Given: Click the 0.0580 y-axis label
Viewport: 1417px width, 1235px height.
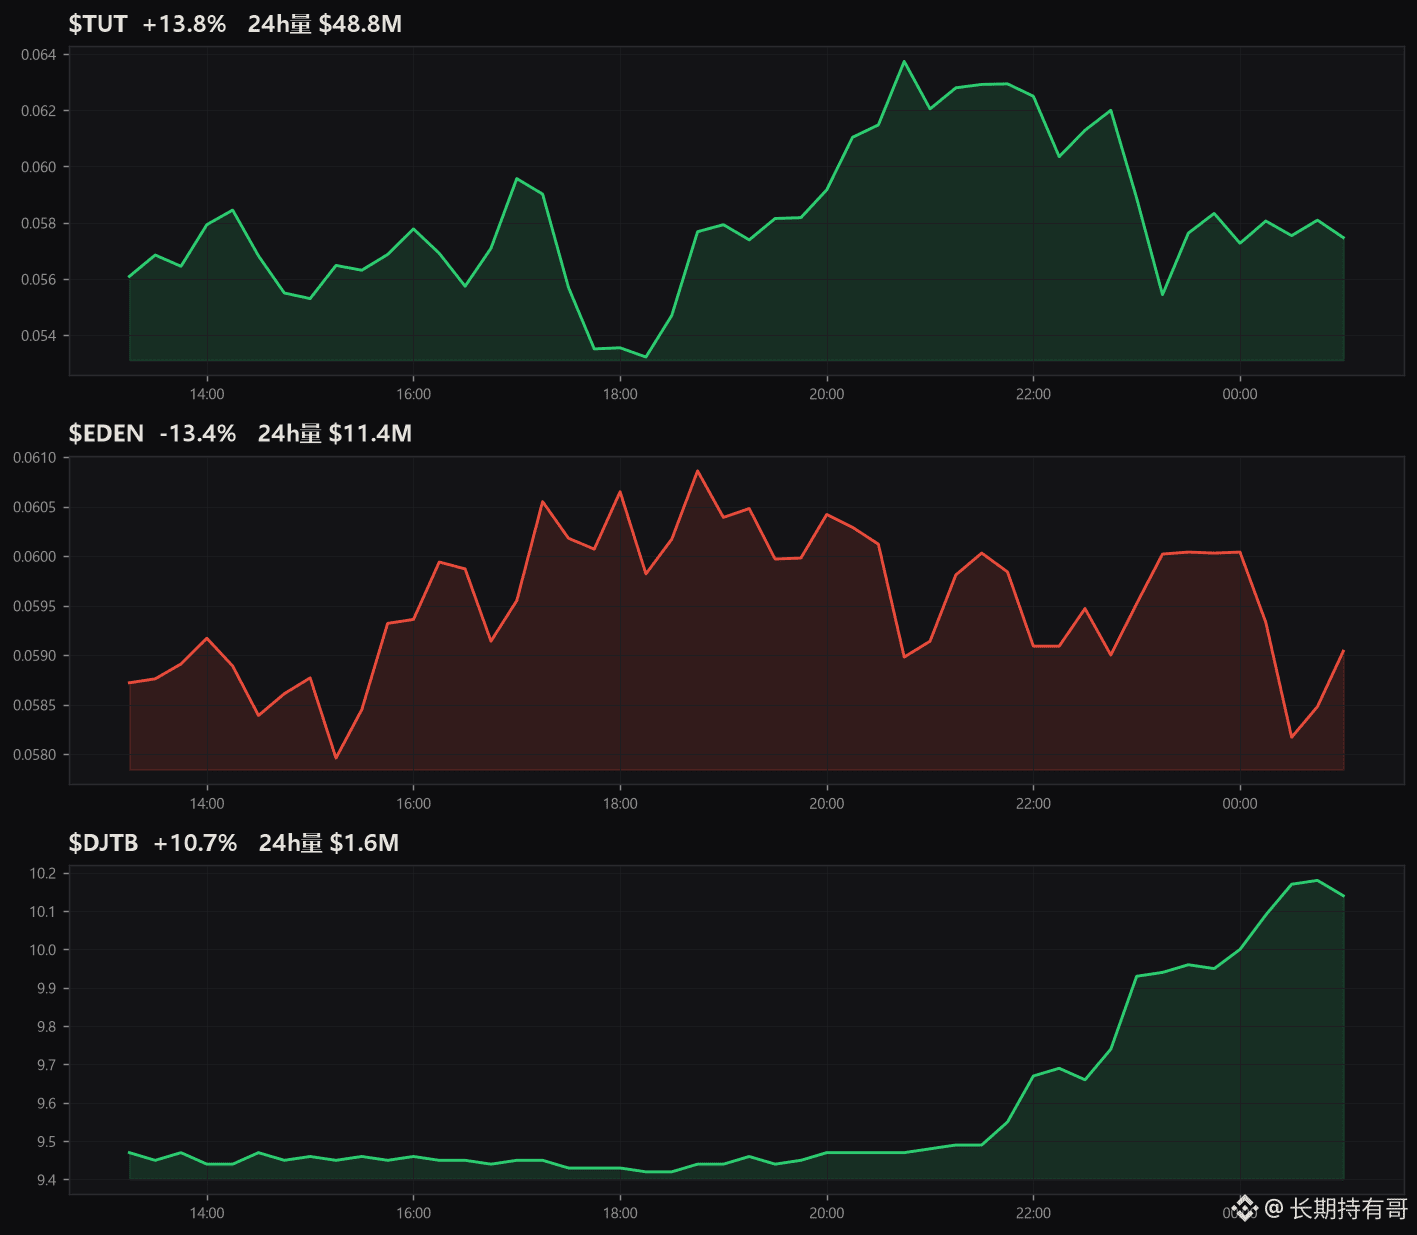Looking at the screenshot, I should (35, 755).
